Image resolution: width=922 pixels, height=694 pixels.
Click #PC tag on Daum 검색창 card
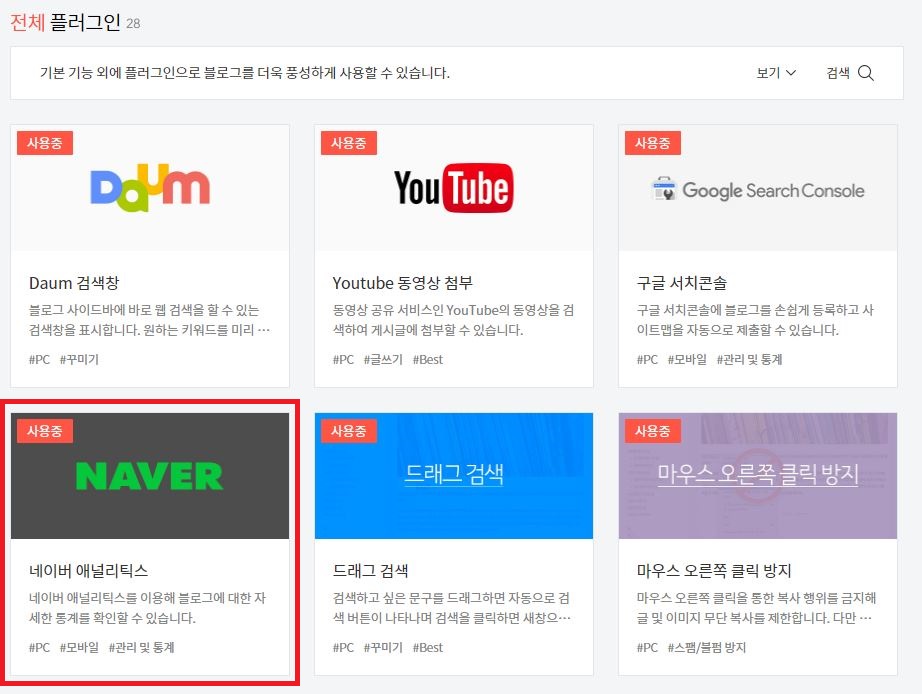(x=39, y=359)
